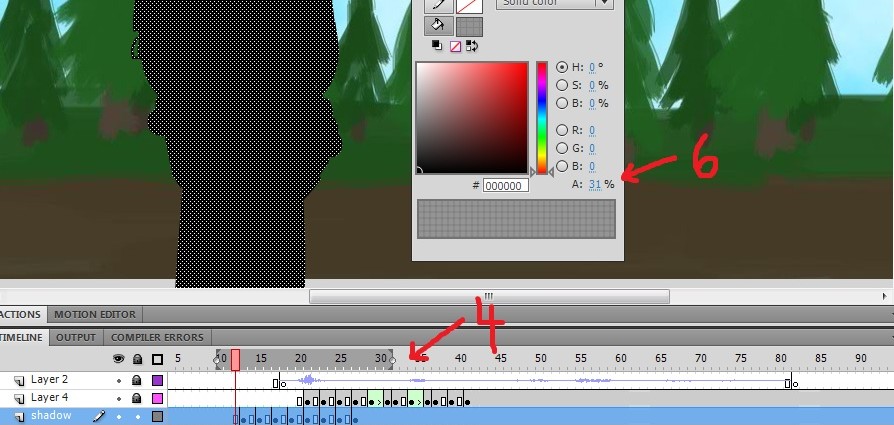This screenshot has width=894, height=425.
Task: Click the lock all layers padlock icon
Action: [137, 358]
